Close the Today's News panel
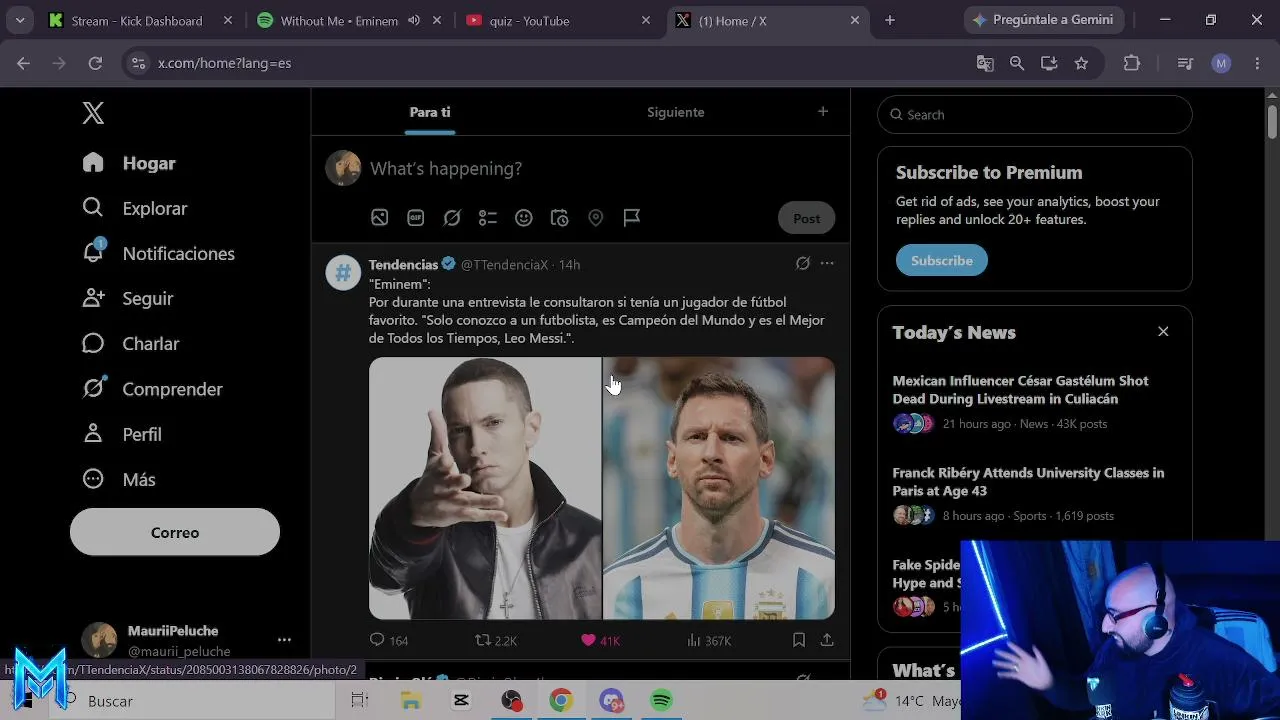Viewport: 1280px width, 720px height. [1163, 332]
